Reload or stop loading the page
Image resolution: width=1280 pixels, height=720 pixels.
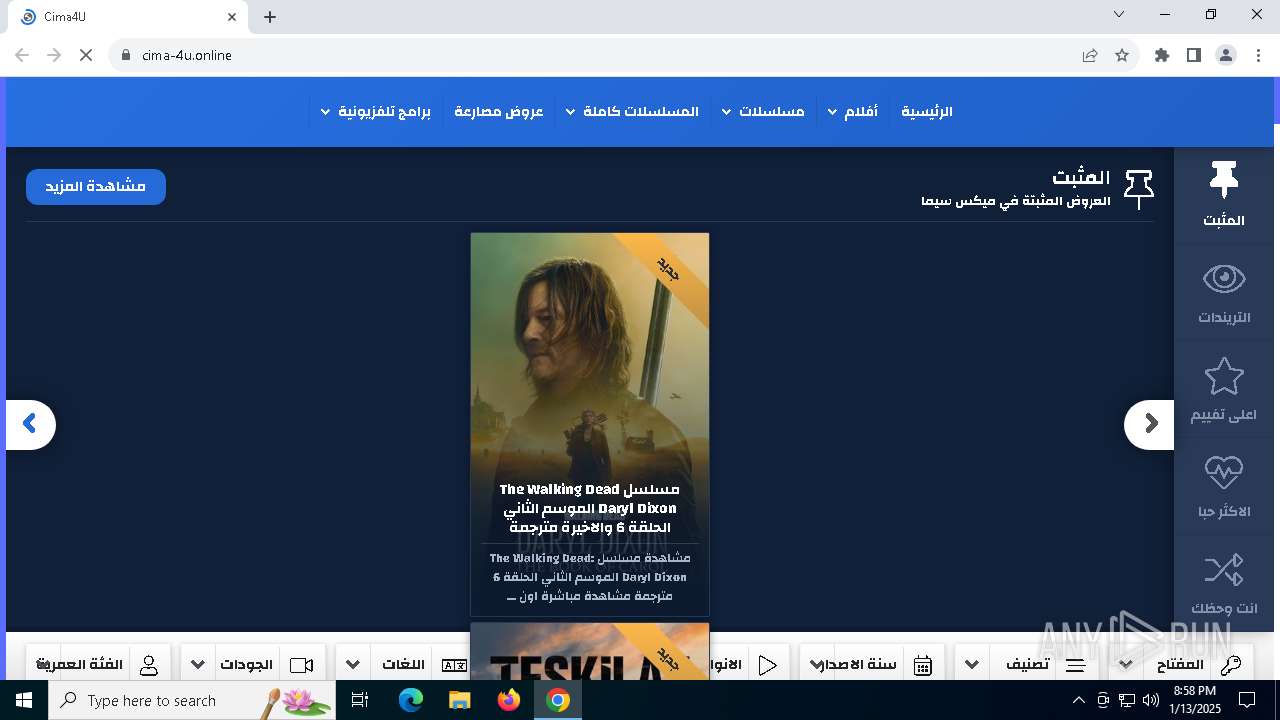click(86, 55)
